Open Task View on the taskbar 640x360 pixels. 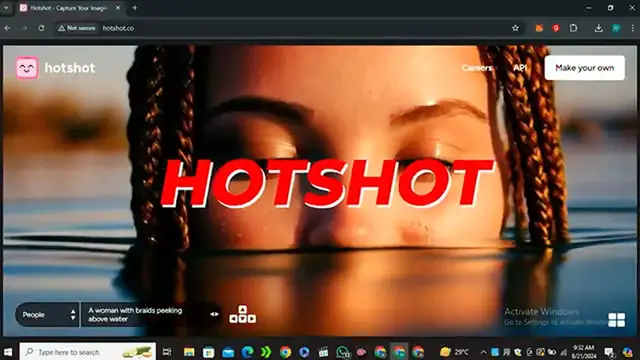[167, 352]
